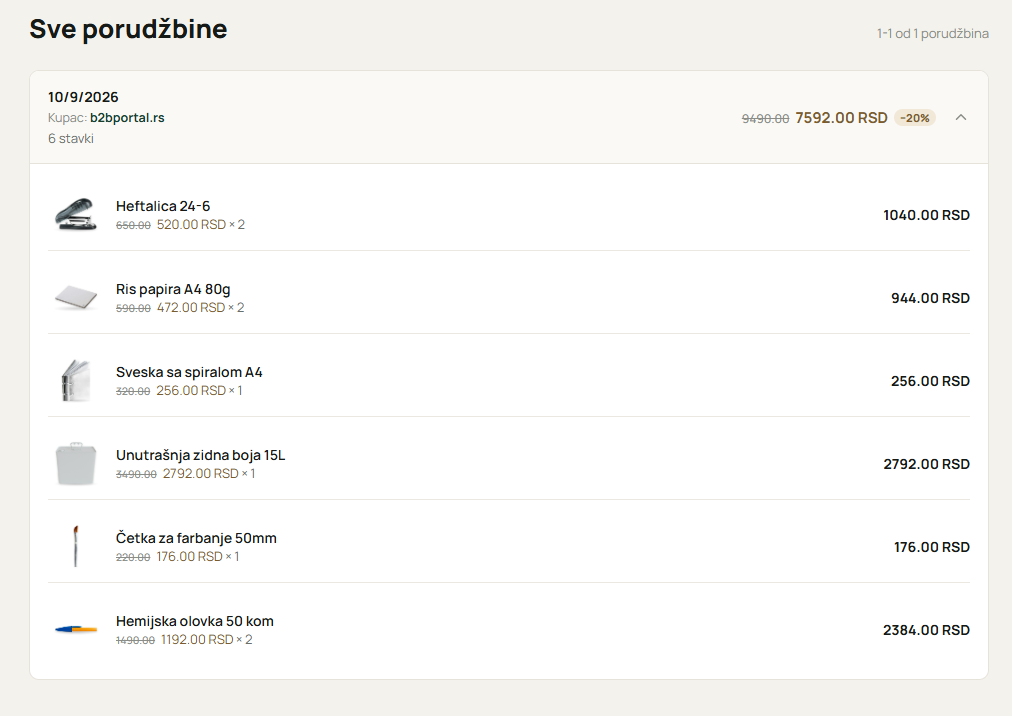The width and height of the screenshot is (1012, 716).
Task: Select the wall paint line total 2792.00 RSD
Action: (926, 464)
